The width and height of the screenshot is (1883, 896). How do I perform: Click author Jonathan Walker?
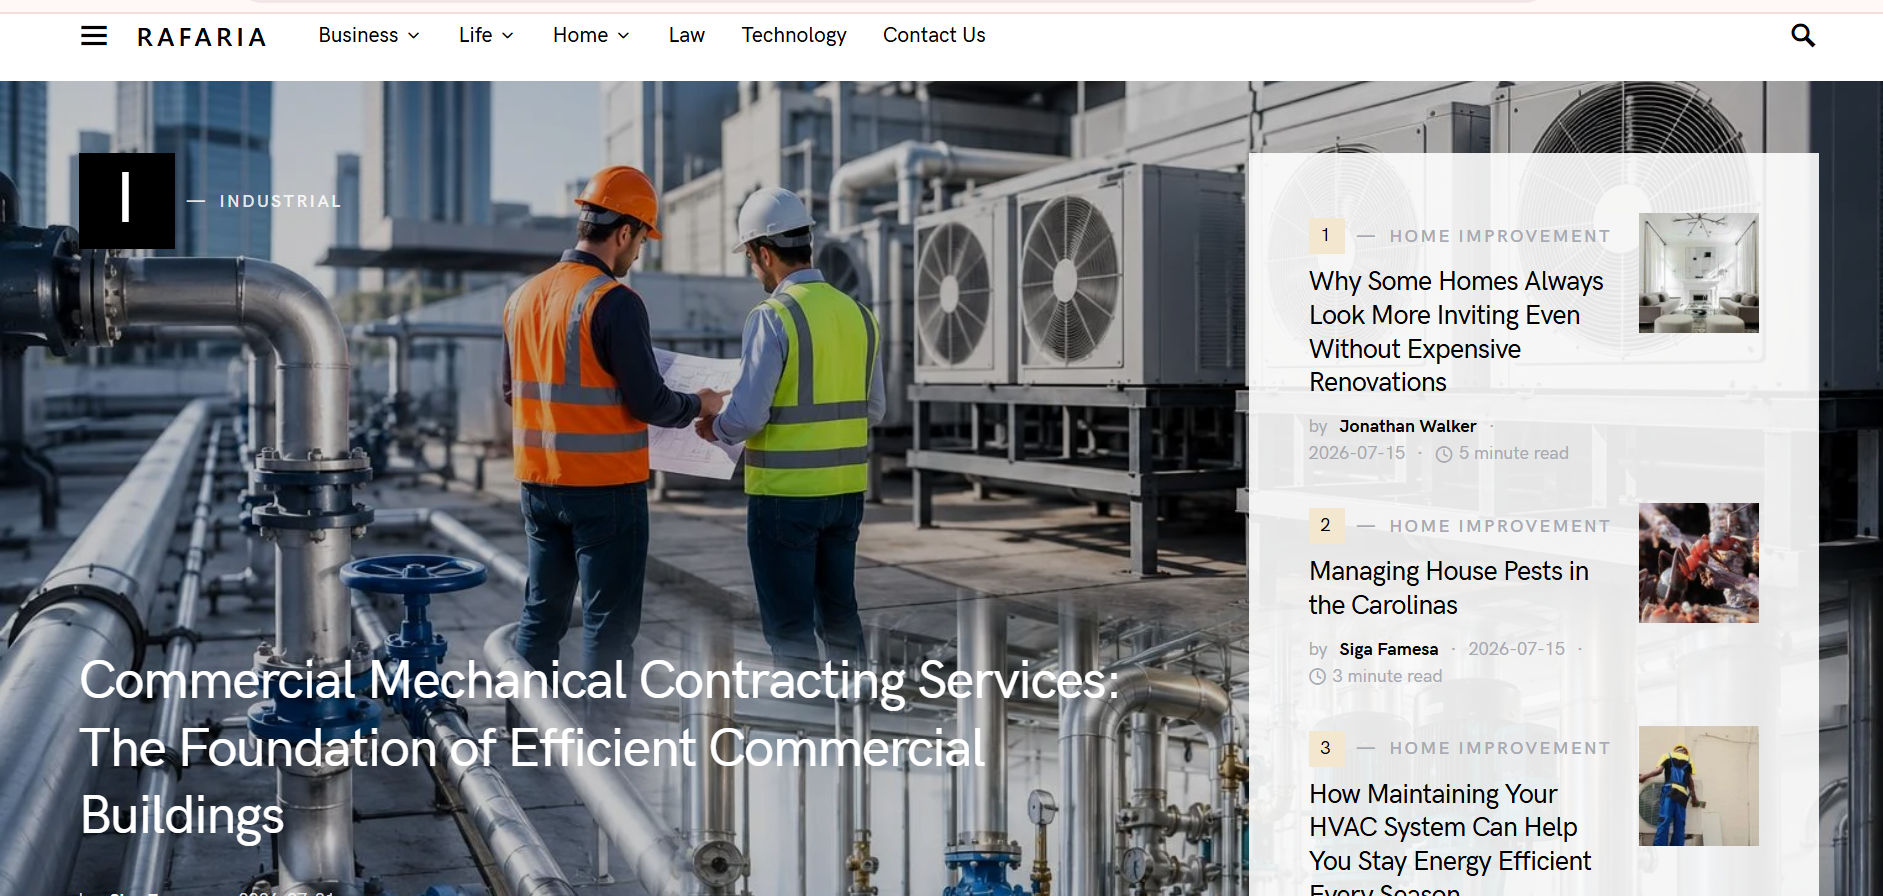click(1407, 426)
